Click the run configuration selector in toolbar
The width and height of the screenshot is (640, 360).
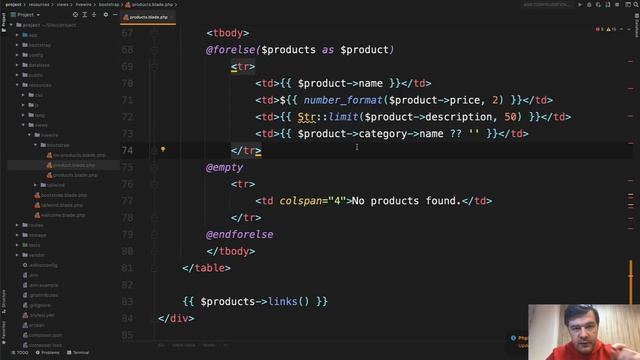pyautogui.click(x=546, y=4)
